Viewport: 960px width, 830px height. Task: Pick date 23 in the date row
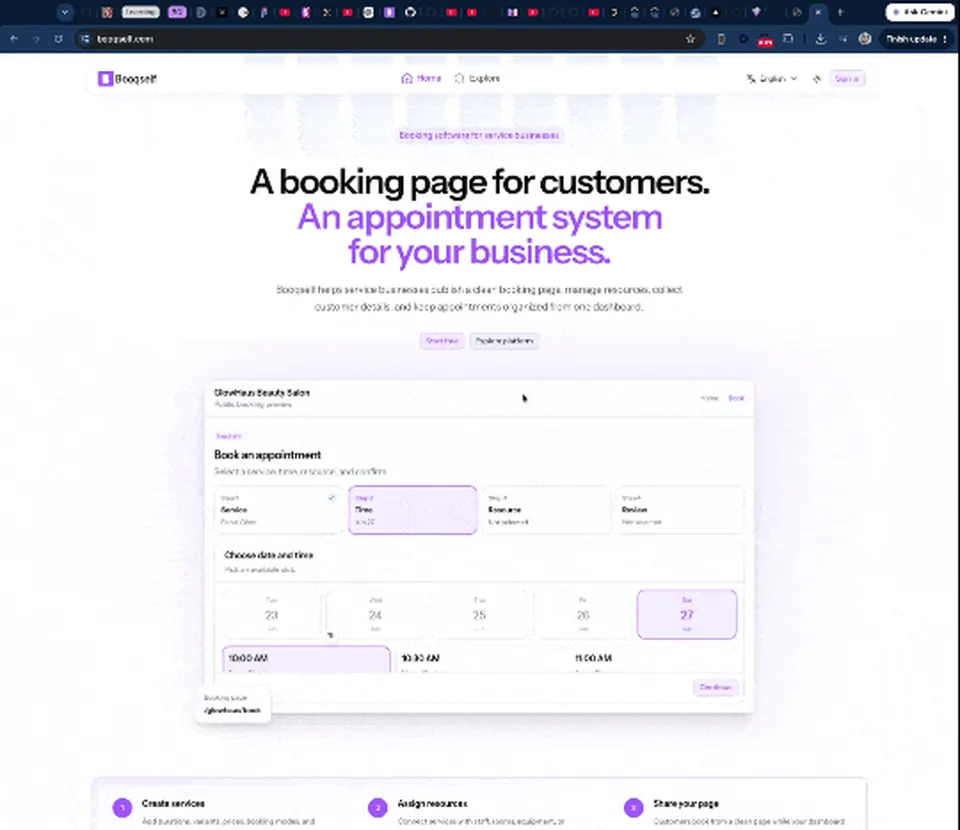271,615
